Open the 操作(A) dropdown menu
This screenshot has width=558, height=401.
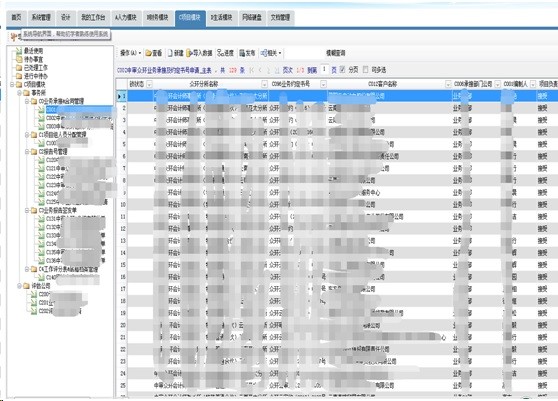(131, 53)
